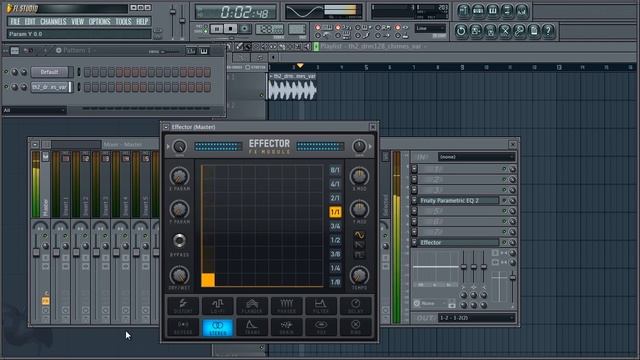Open the OPTIONS menu
Image resolution: width=640 pixels, height=360 pixels.
coord(99,21)
